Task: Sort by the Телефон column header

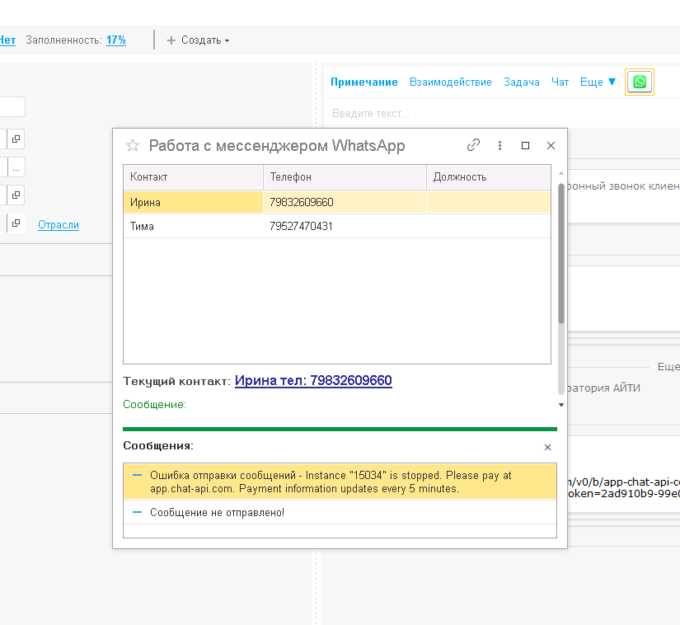Action: (x=345, y=177)
